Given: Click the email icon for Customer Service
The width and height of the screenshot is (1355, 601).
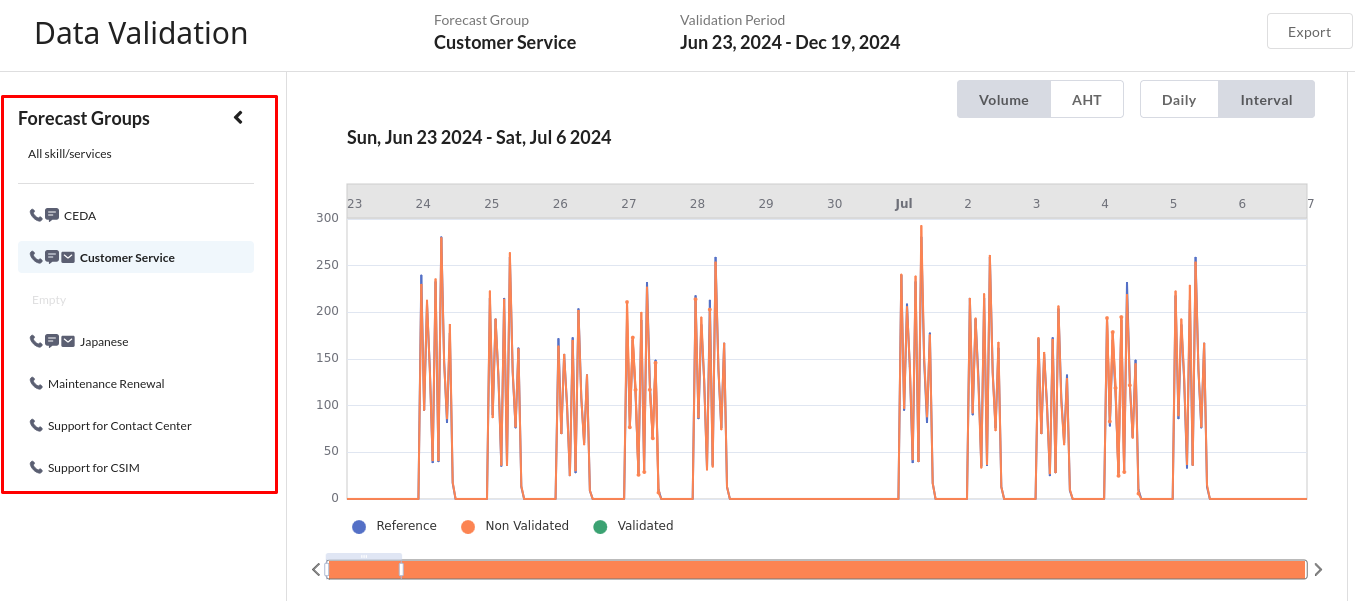Looking at the screenshot, I should 68,257.
